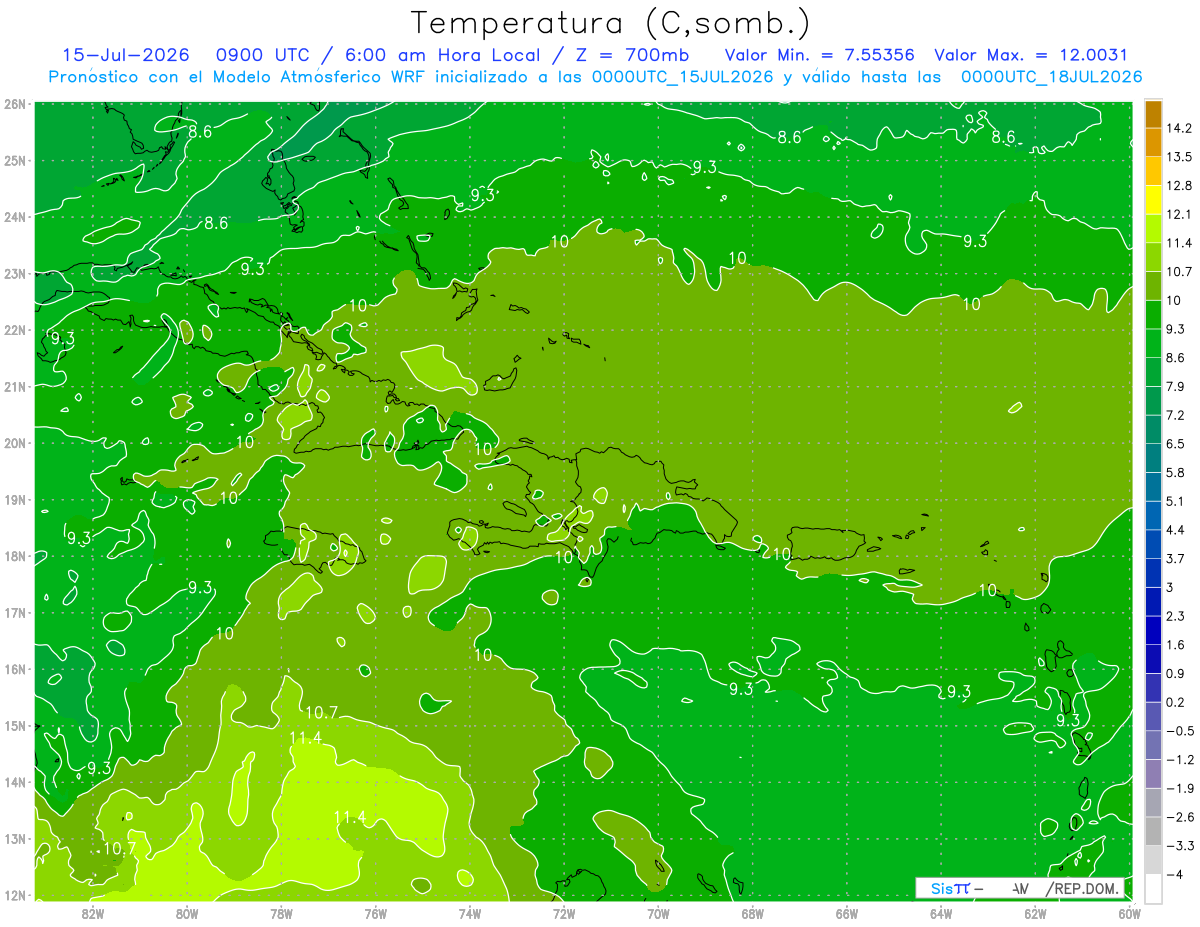The width and height of the screenshot is (1200, 927).
Task: Pick the white swatch below -4
Action: [x=1153, y=888]
